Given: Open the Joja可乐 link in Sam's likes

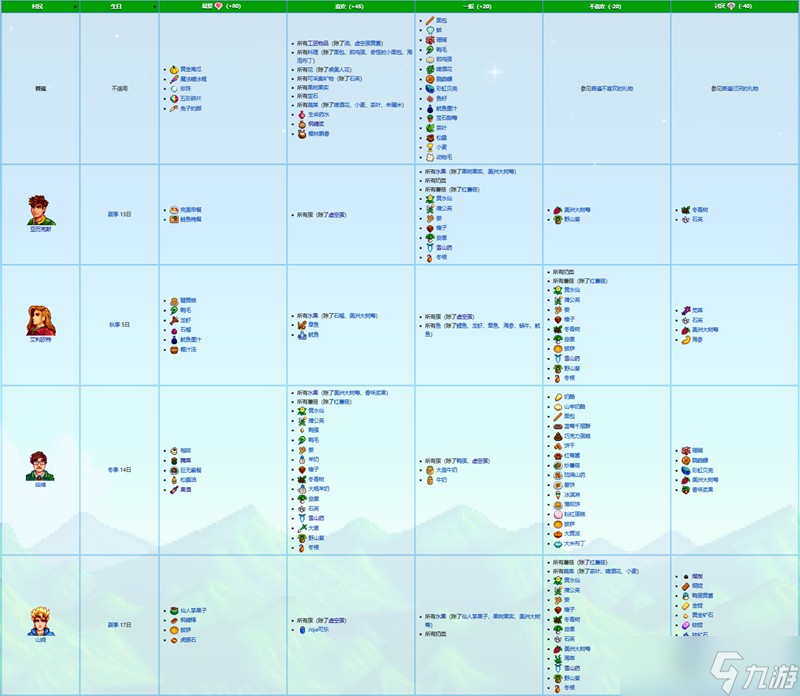Looking at the screenshot, I should click(x=318, y=630).
